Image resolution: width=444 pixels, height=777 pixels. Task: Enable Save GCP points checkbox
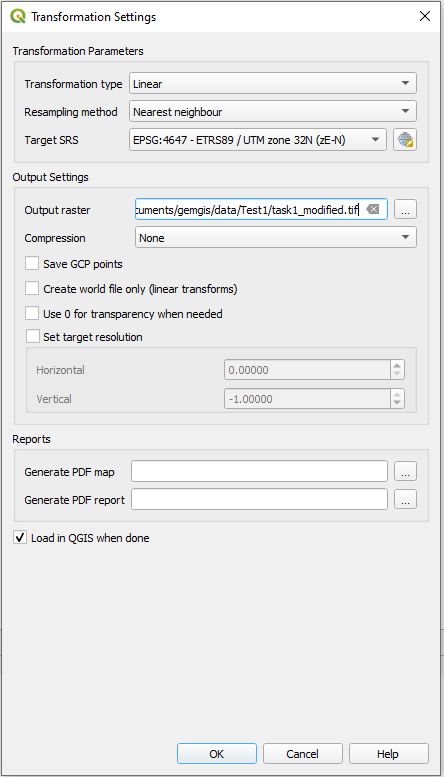pos(32,264)
